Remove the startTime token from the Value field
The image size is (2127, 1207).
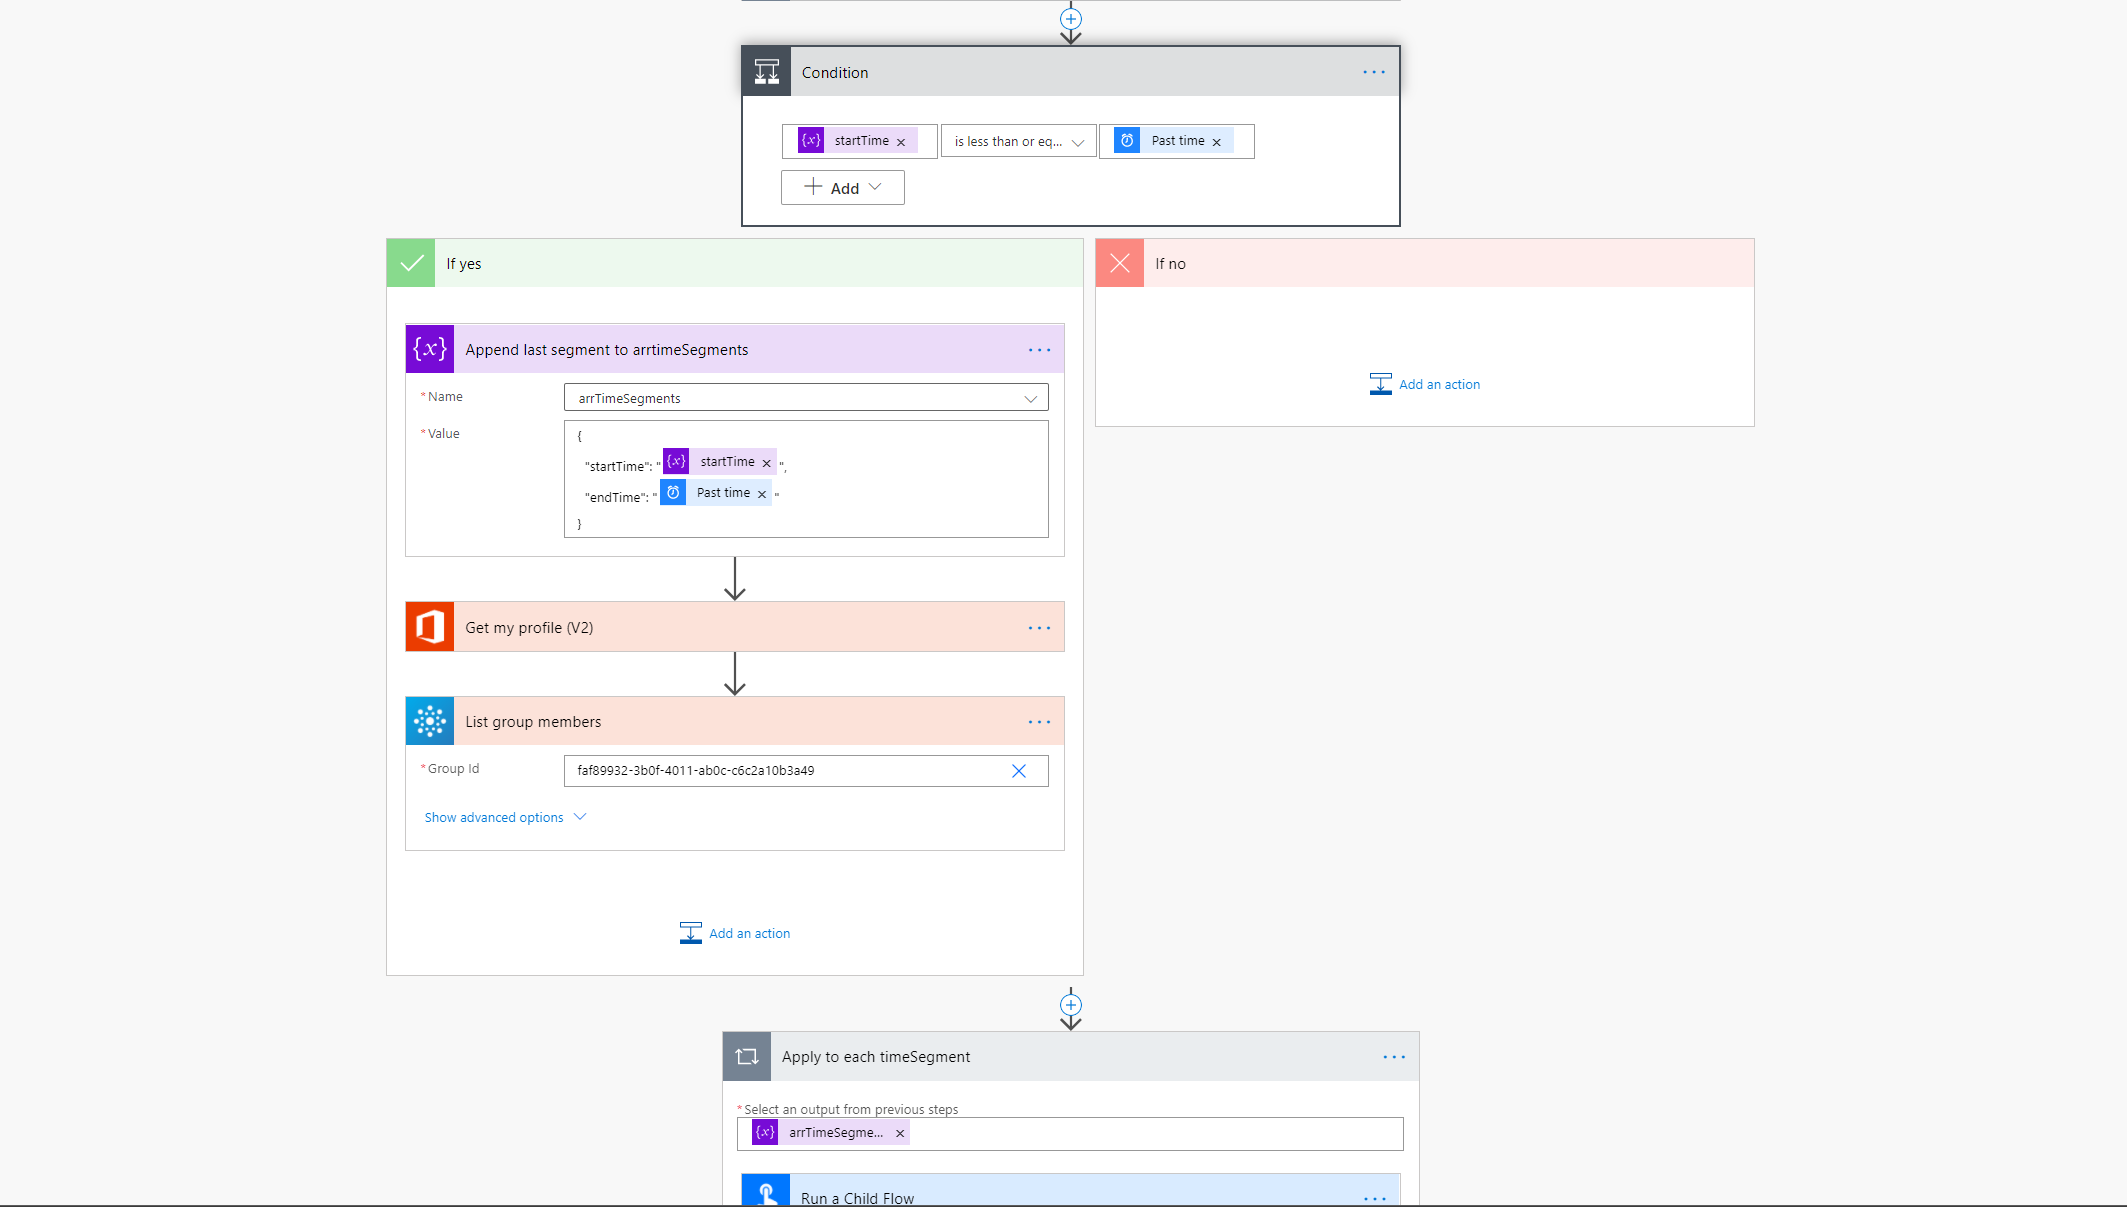click(767, 462)
